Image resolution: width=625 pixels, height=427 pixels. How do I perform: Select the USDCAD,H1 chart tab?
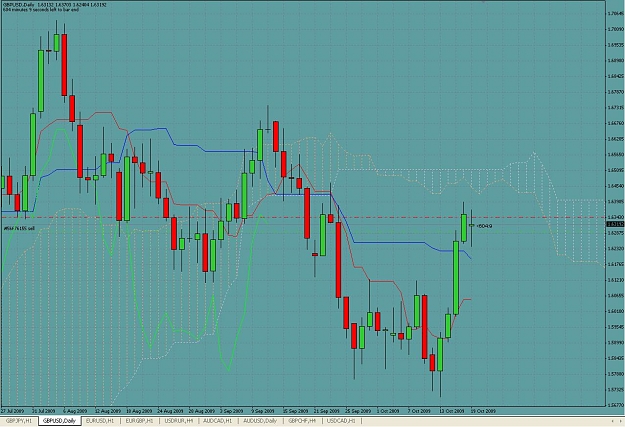341,421
